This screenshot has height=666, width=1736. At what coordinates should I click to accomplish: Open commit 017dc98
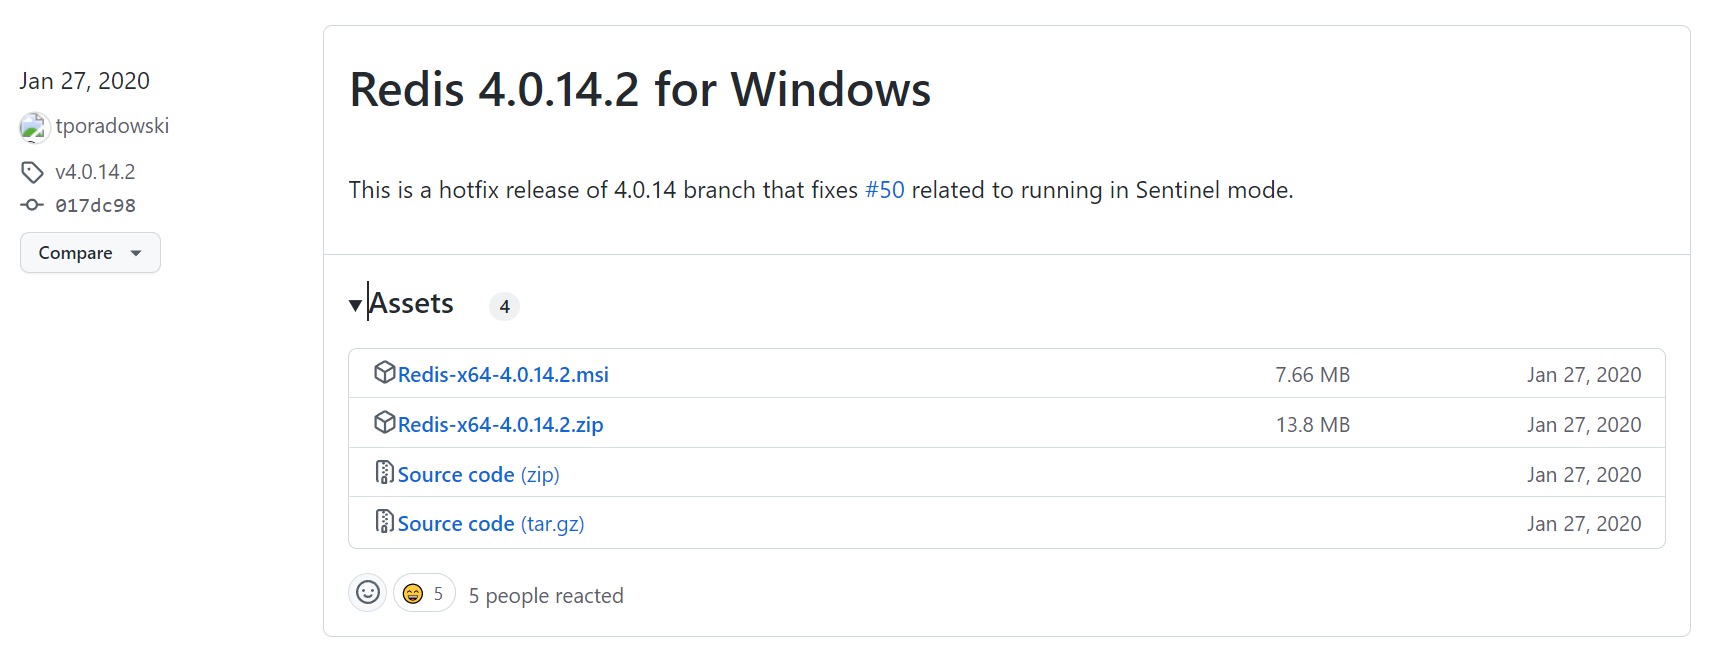(95, 206)
